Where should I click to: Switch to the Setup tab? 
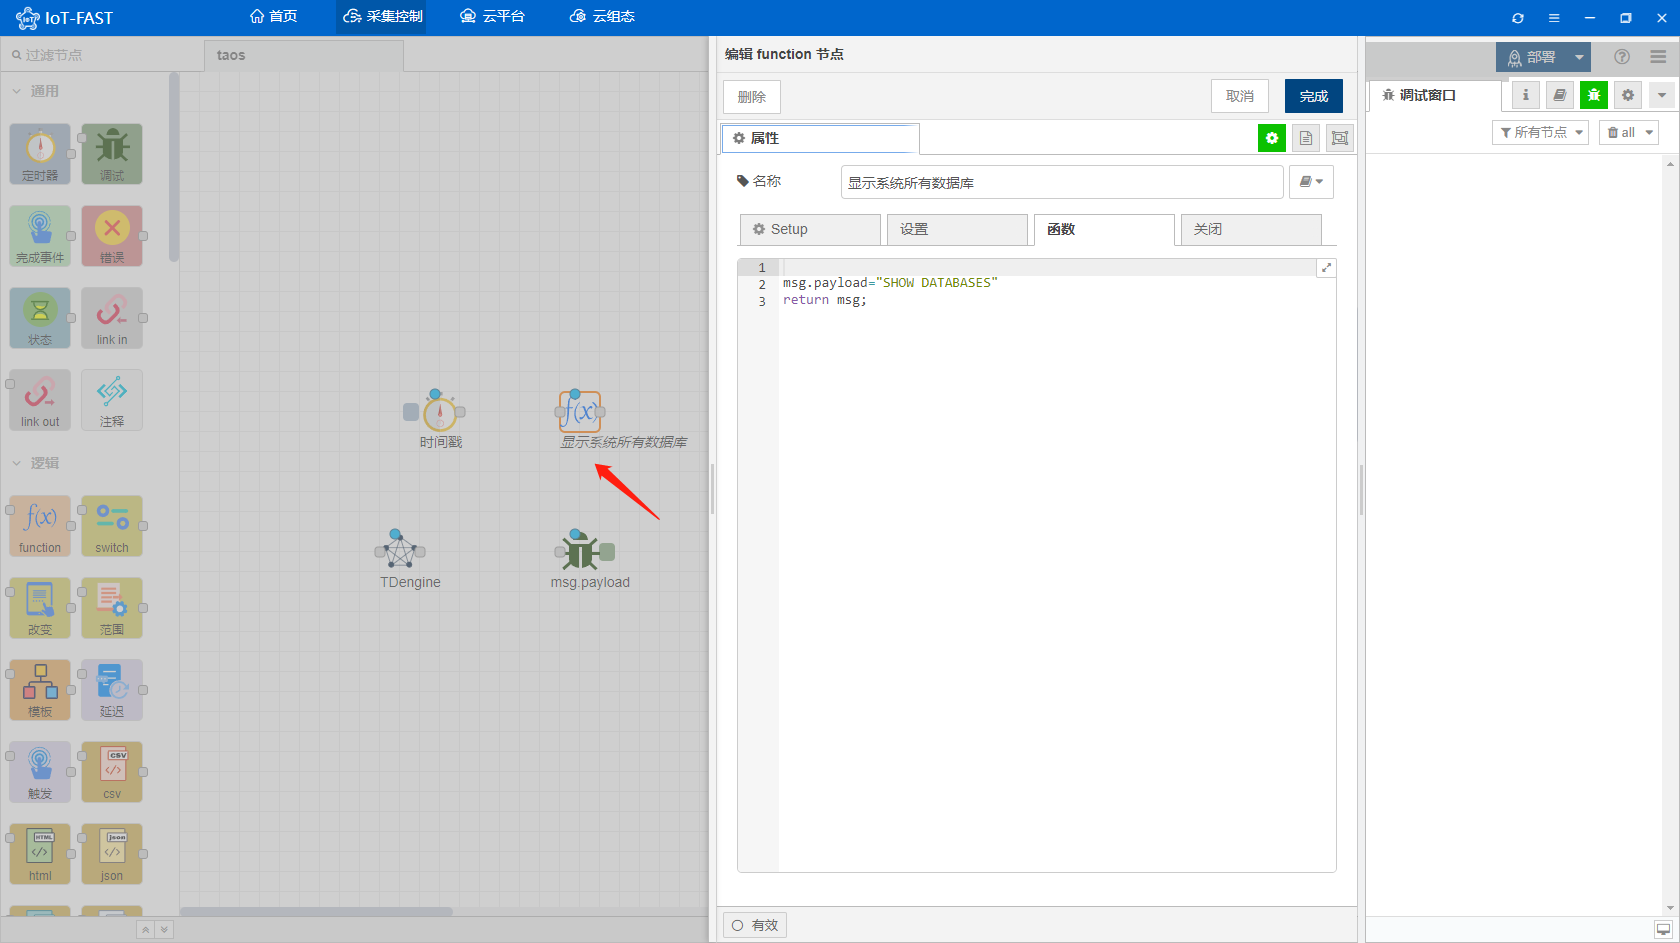(810, 229)
